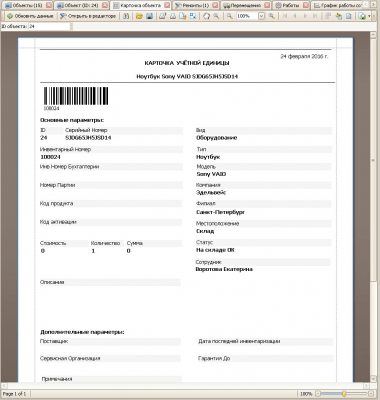Click the ID объекта input field
The width and height of the screenshot is (380, 400).
[x=49, y=26]
